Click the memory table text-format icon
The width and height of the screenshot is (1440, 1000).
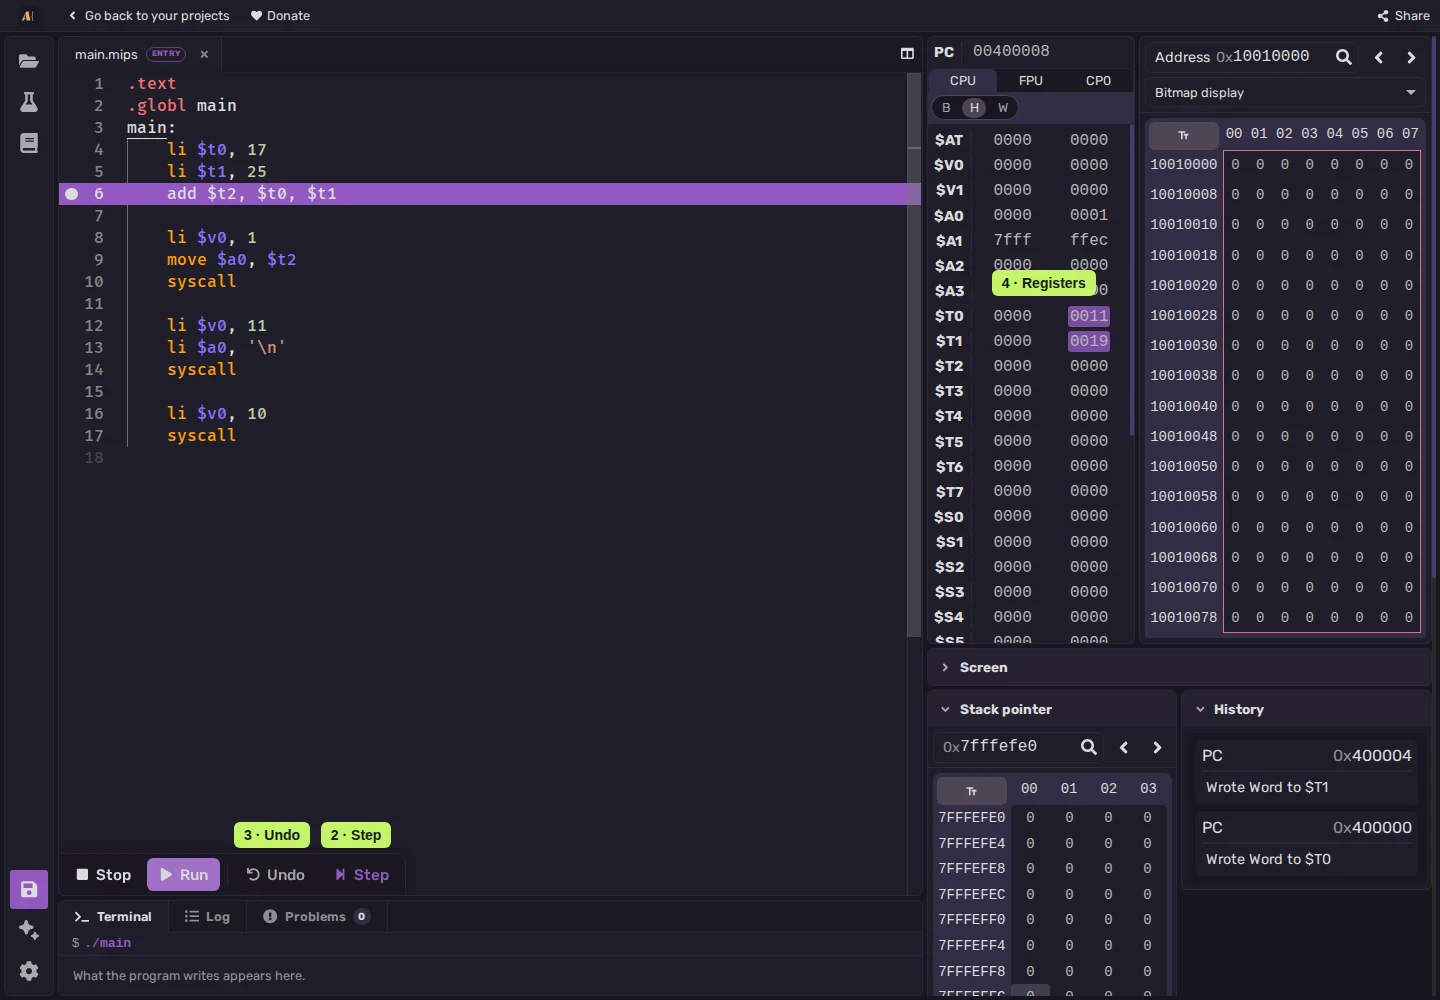(x=1183, y=135)
